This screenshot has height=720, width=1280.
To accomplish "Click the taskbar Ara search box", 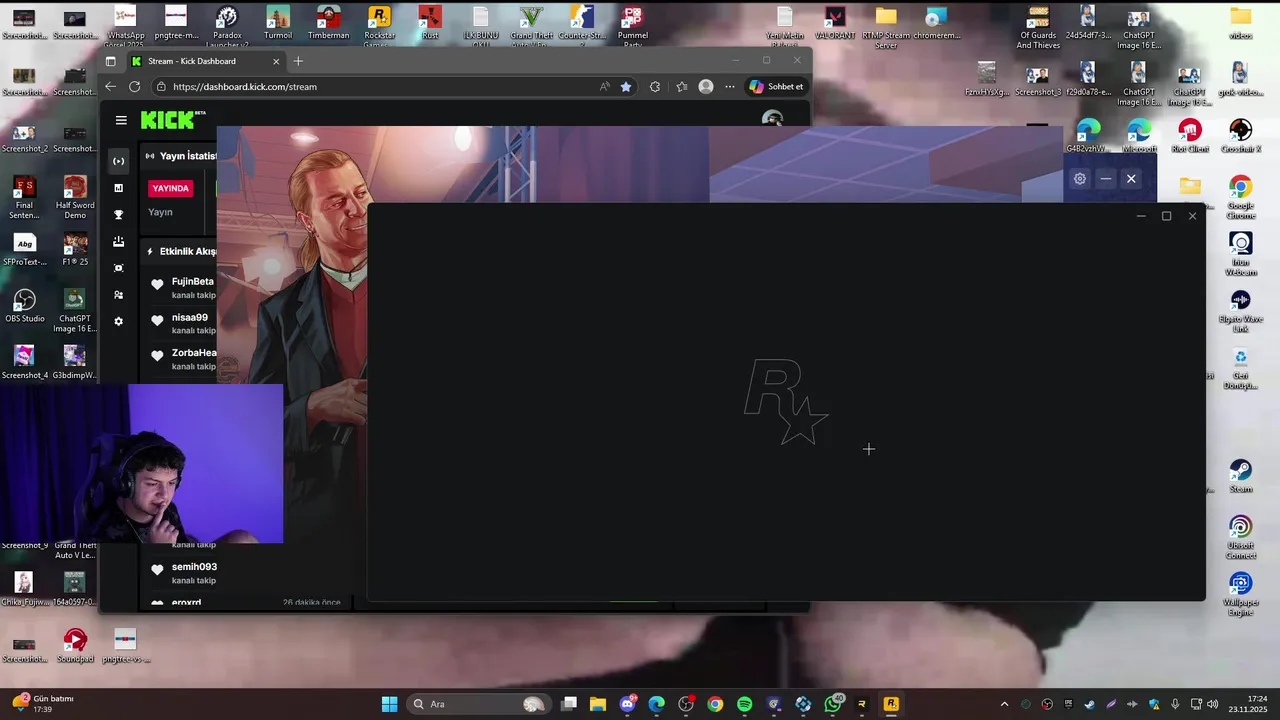I will click(x=480, y=704).
